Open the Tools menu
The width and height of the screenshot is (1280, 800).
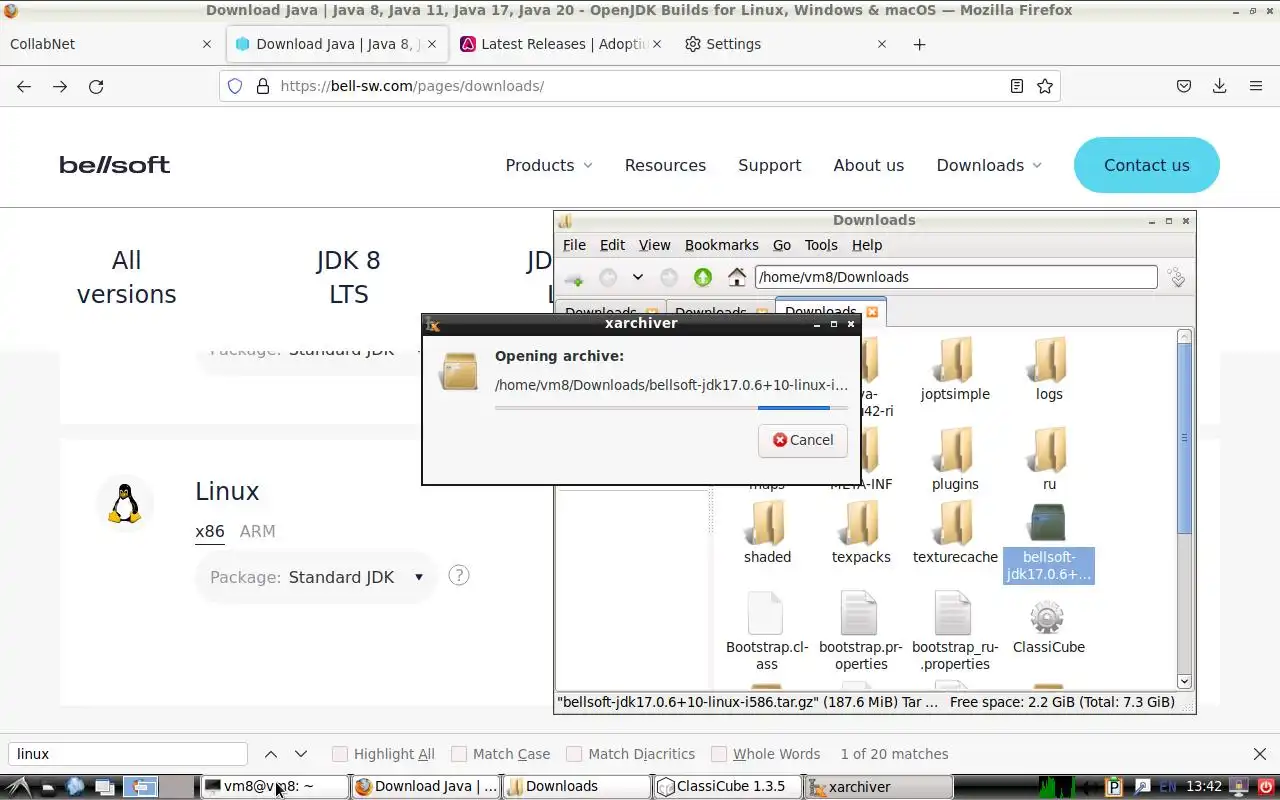[821, 245]
